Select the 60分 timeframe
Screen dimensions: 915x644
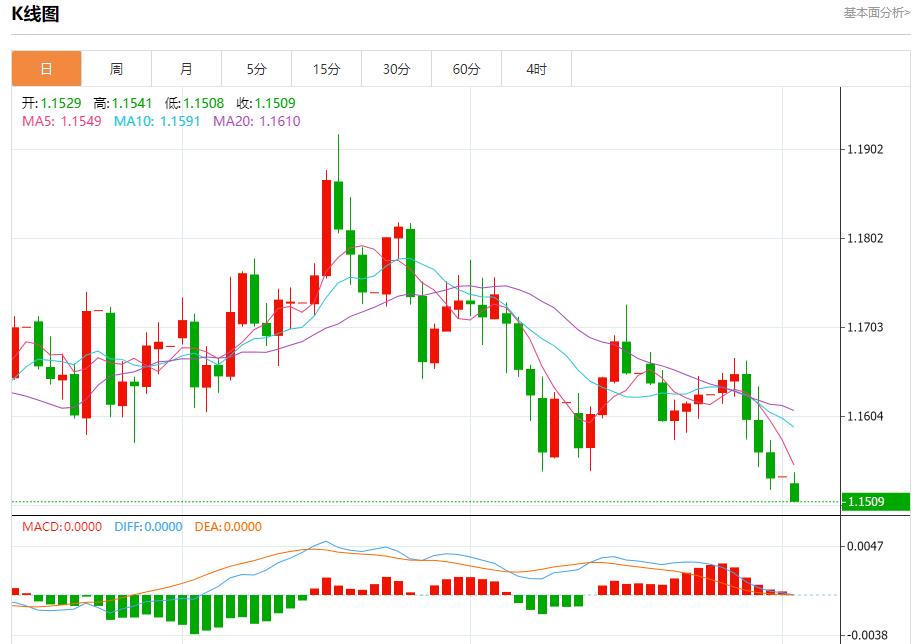[466, 69]
